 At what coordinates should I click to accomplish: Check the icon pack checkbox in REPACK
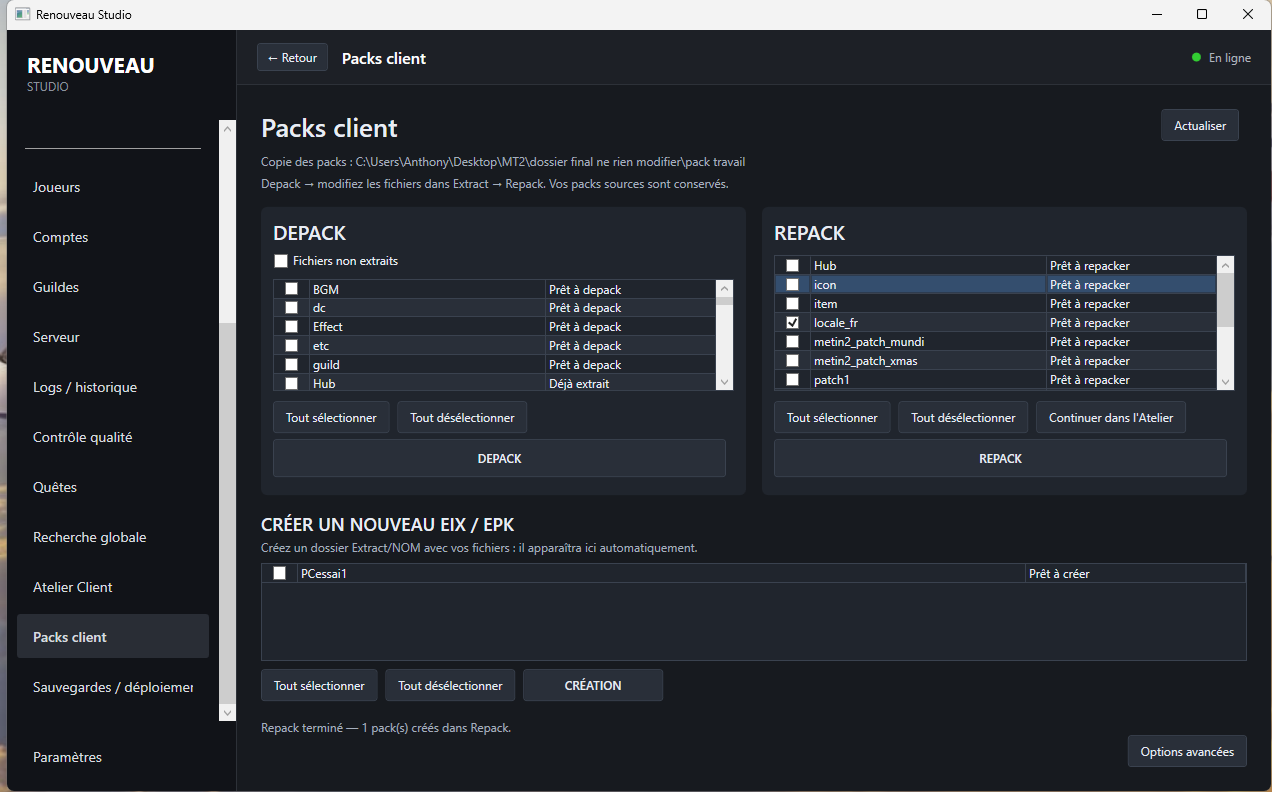click(x=793, y=285)
